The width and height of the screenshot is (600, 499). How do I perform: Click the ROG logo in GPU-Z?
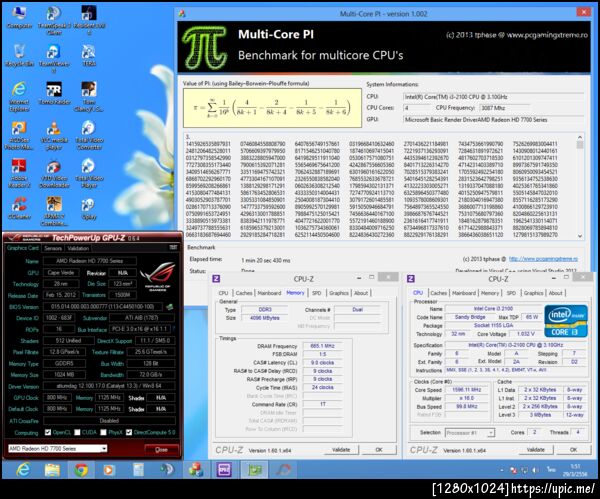[x=157, y=276]
